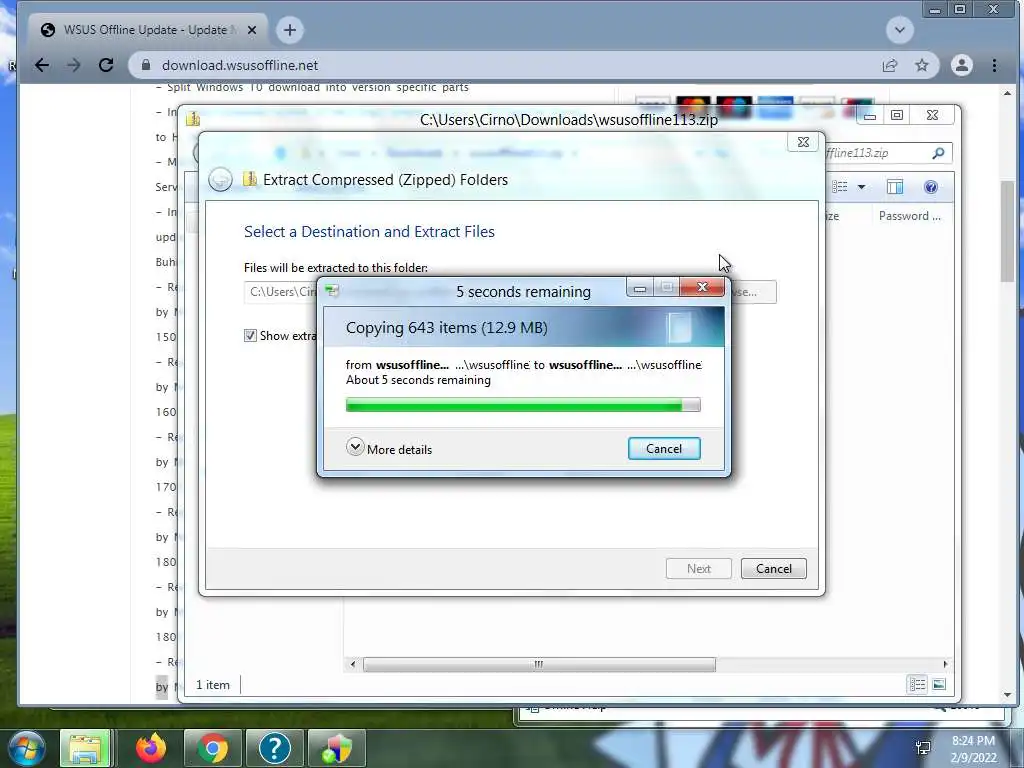Toggle the Explorer preview pane icon
The width and height of the screenshot is (1024, 768).
895,187
